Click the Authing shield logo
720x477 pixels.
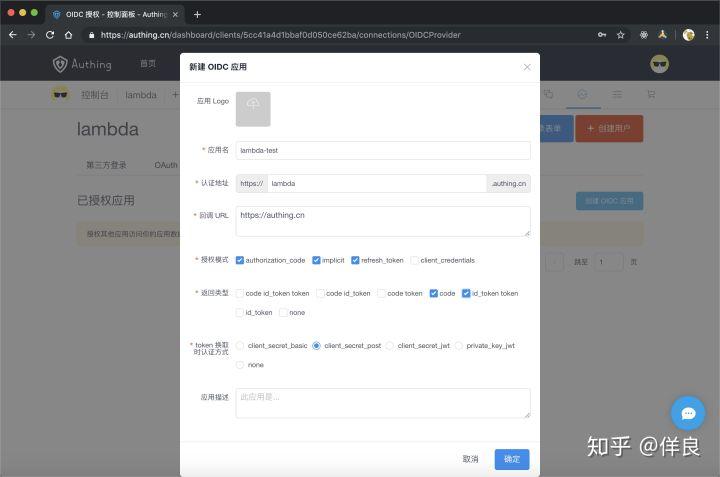pos(60,64)
